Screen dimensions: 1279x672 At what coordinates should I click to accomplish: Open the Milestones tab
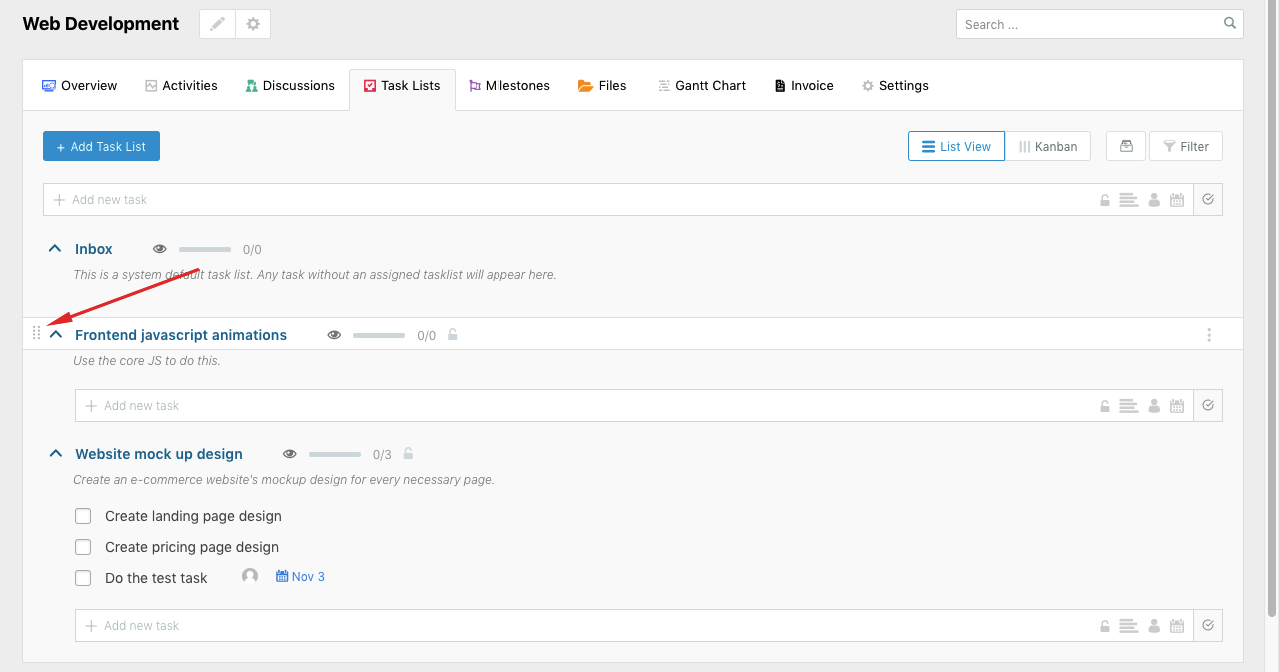coord(509,85)
